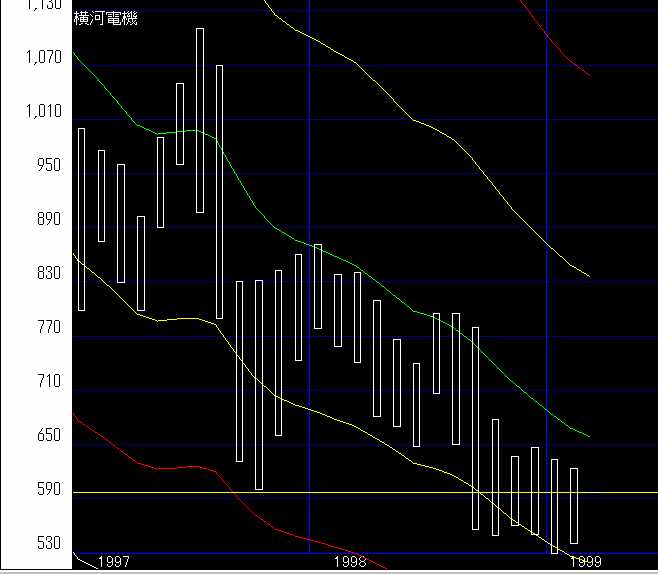Select the 1999 year label on time axis
Screen dimensions: 658x574
586,562
